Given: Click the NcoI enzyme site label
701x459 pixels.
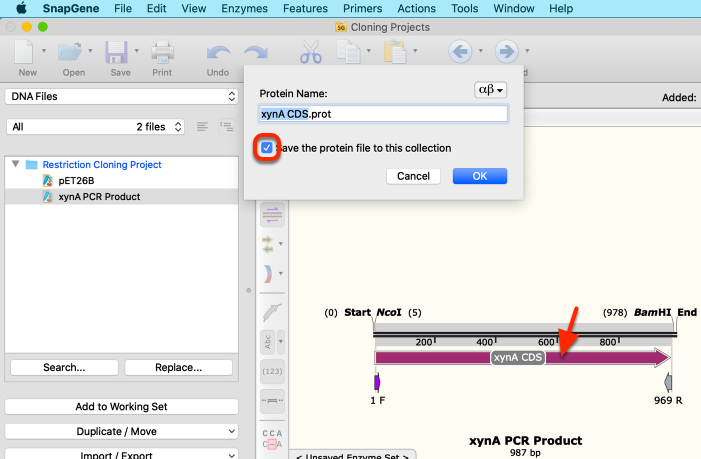Looking at the screenshot, I should point(389,312).
